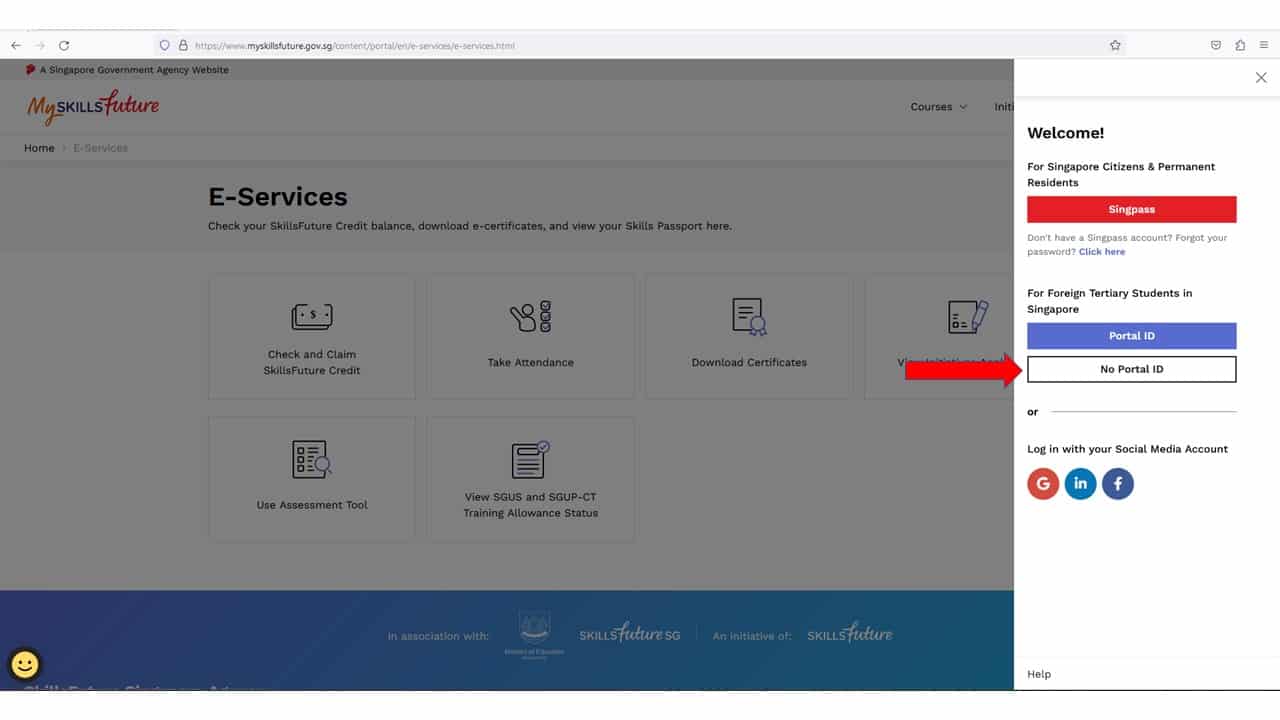This screenshot has width=1280, height=720.
Task: Close the Welcome login panel
Action: click(x=1261, y=77)
